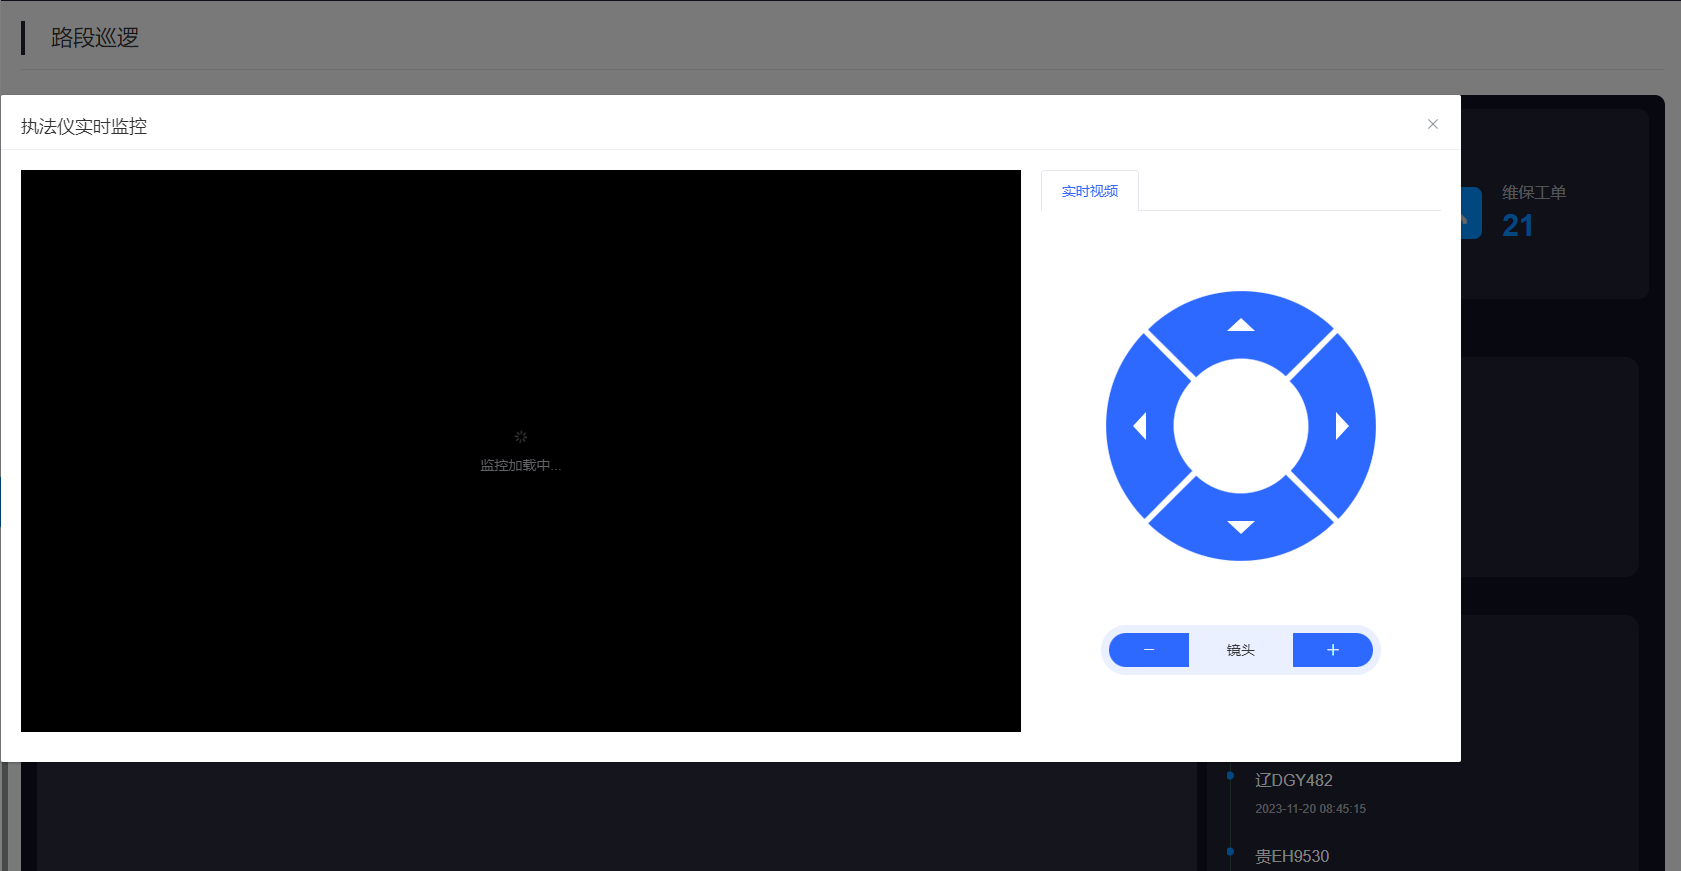Viewport: 1681px width, 871px height.
Task: Select the 辽DGY482 plate record
Action: pos(1293,780)
